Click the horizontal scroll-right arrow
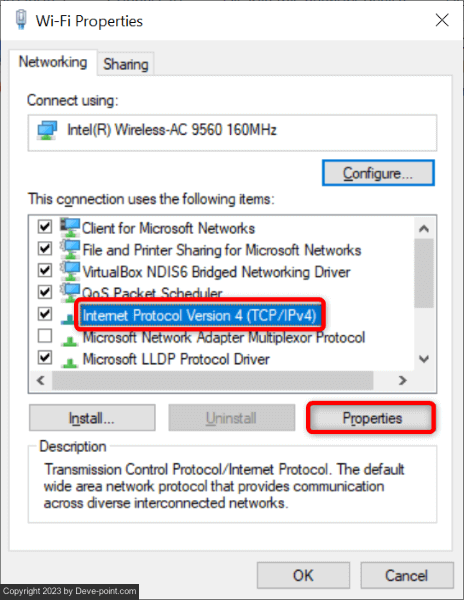Viewport: 464px width, 600px height. tap(402, 380)
